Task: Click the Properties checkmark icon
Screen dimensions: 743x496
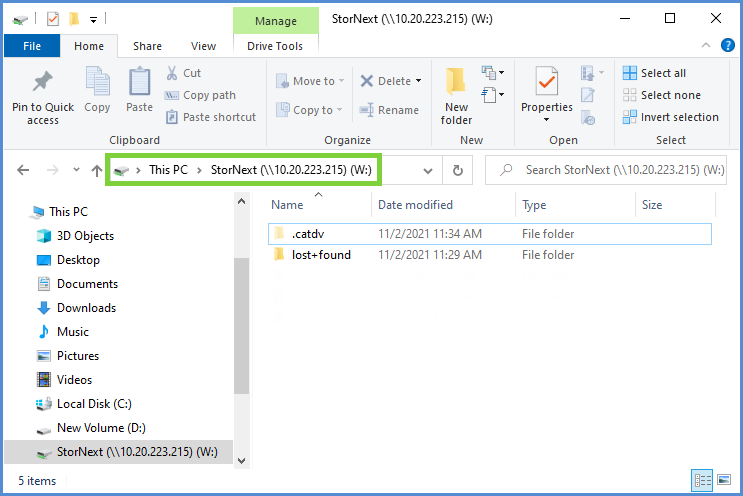Action: tap(546, 81)
